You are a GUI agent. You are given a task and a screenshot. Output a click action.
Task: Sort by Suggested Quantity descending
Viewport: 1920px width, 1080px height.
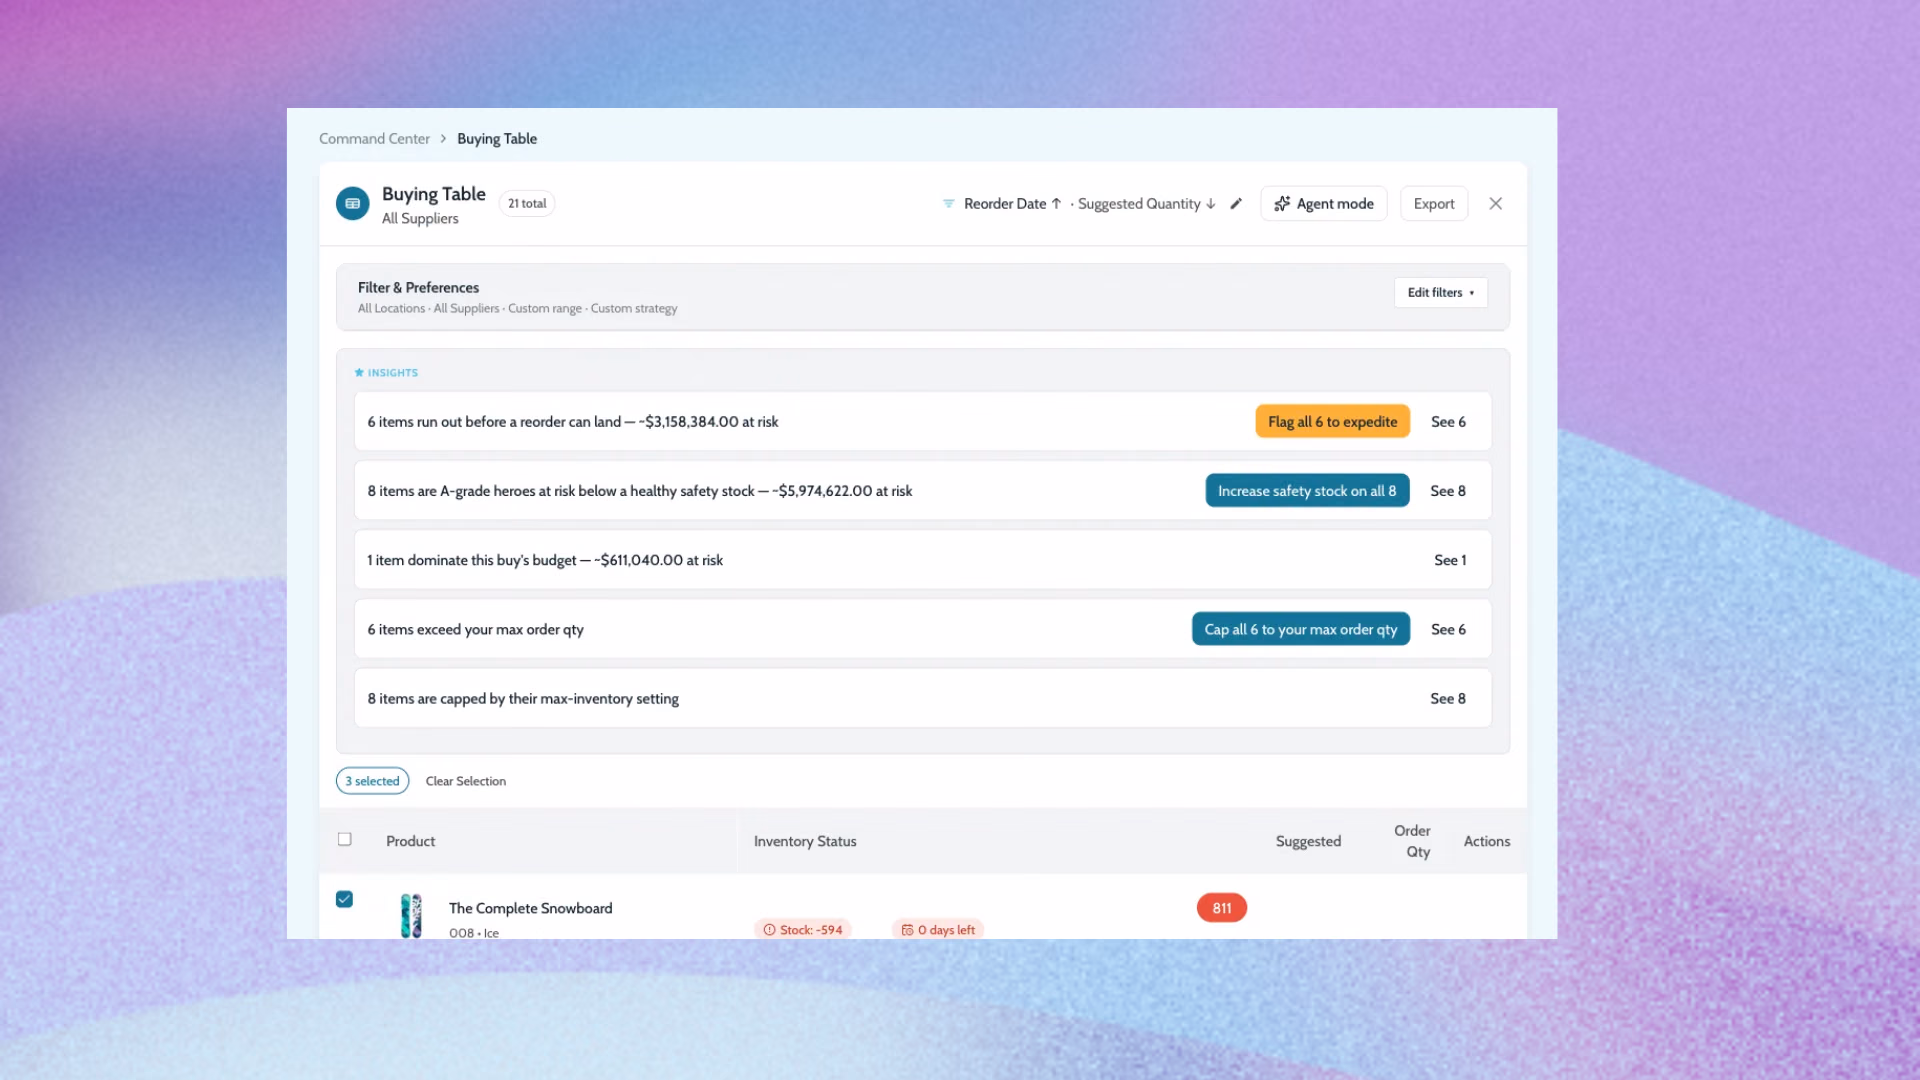[x=1147, y=204]
